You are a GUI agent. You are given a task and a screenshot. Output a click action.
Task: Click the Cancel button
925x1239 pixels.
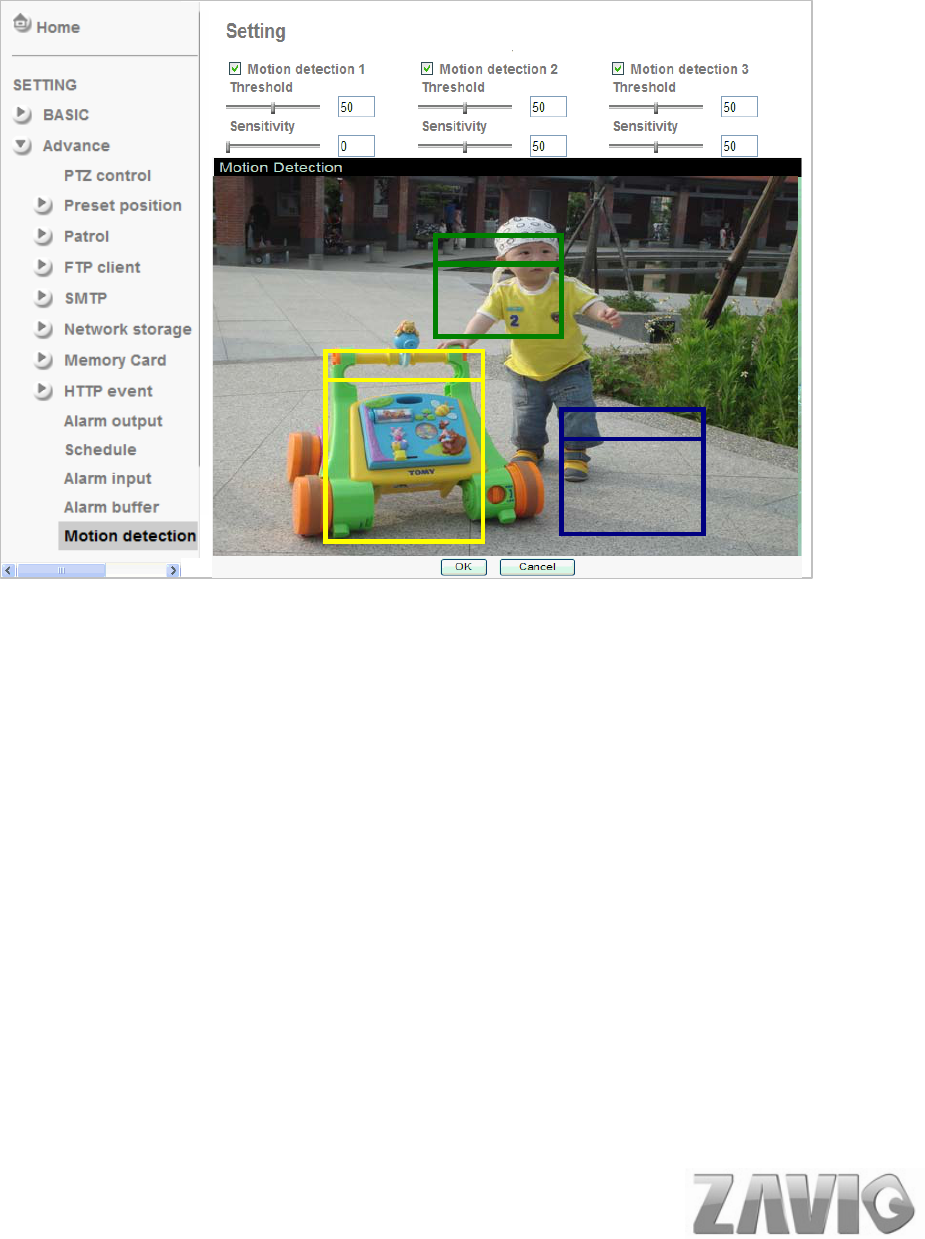coord(537,567)
